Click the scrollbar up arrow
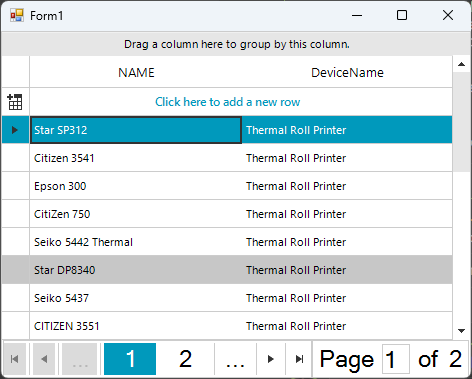 tap(461, 64)
